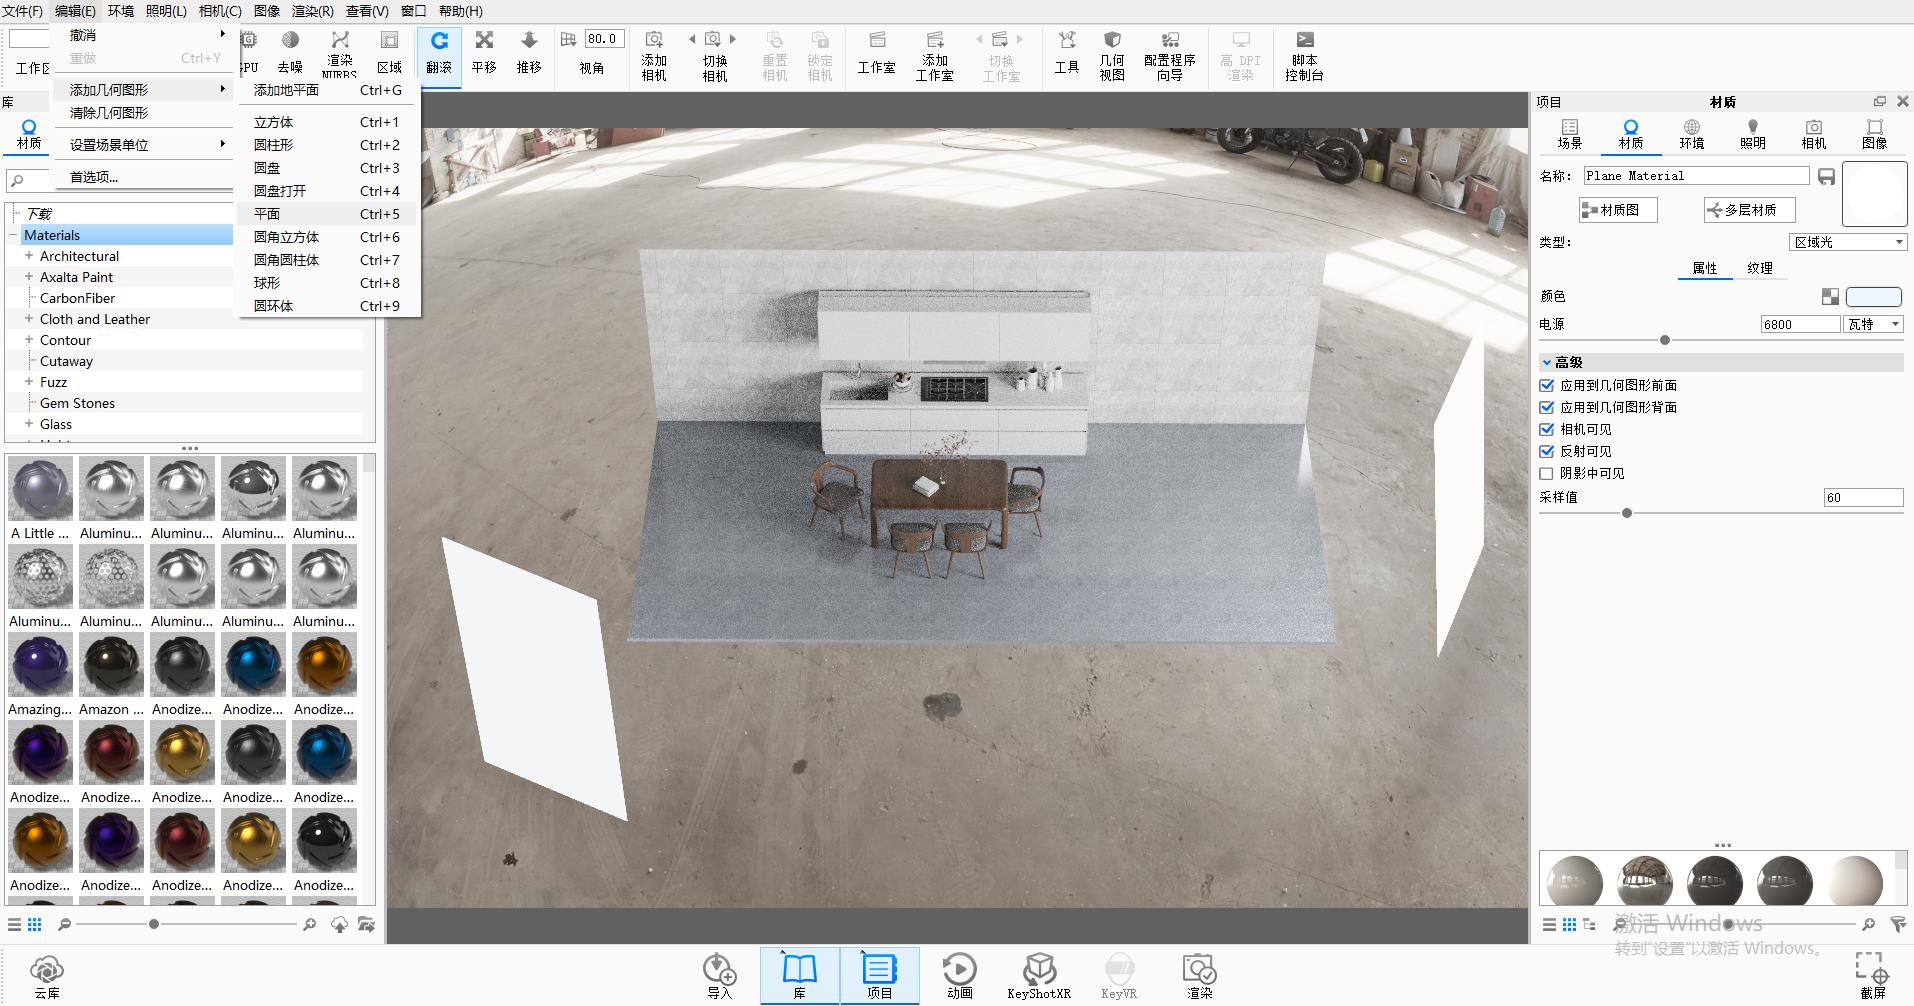Start the 渲染 render from bottom bar

[x=1199, y=973]
